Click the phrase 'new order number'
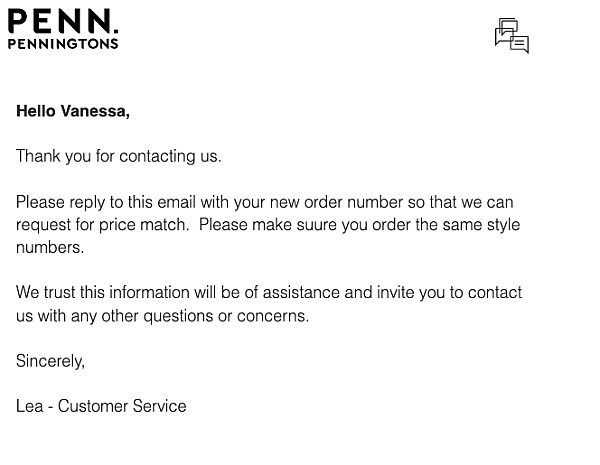600x465 pixels. [x=336, y=202]
